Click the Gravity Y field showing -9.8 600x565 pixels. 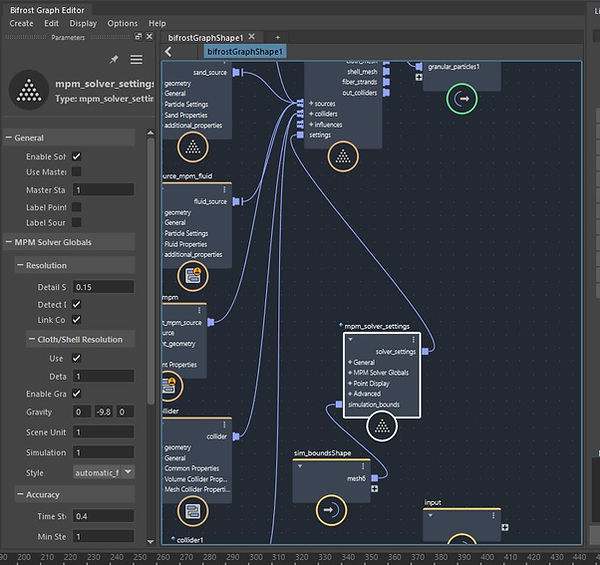(x=104, y=412)
